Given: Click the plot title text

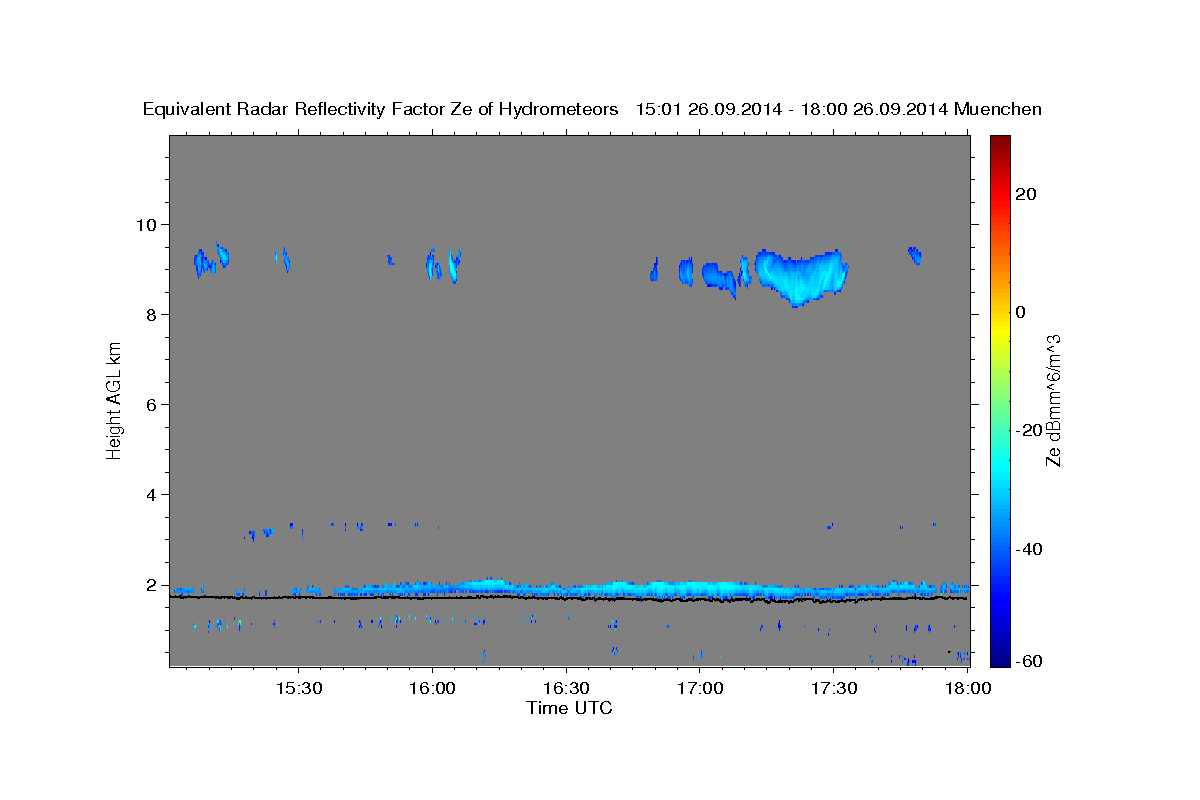Looking at the screenshot, I should [x=592, y=109].
